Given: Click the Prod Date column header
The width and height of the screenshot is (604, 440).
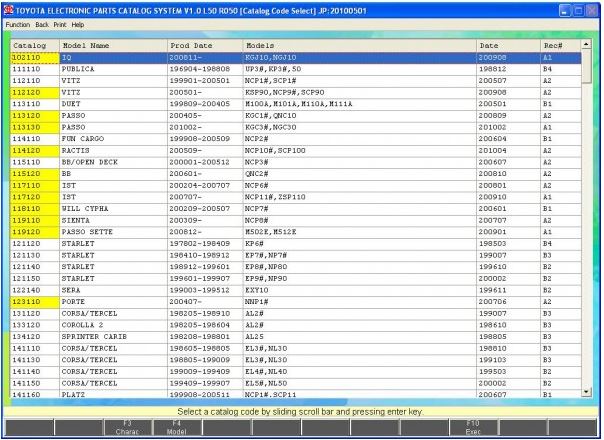Looking at the screenshot, I should tap(205, 45).
